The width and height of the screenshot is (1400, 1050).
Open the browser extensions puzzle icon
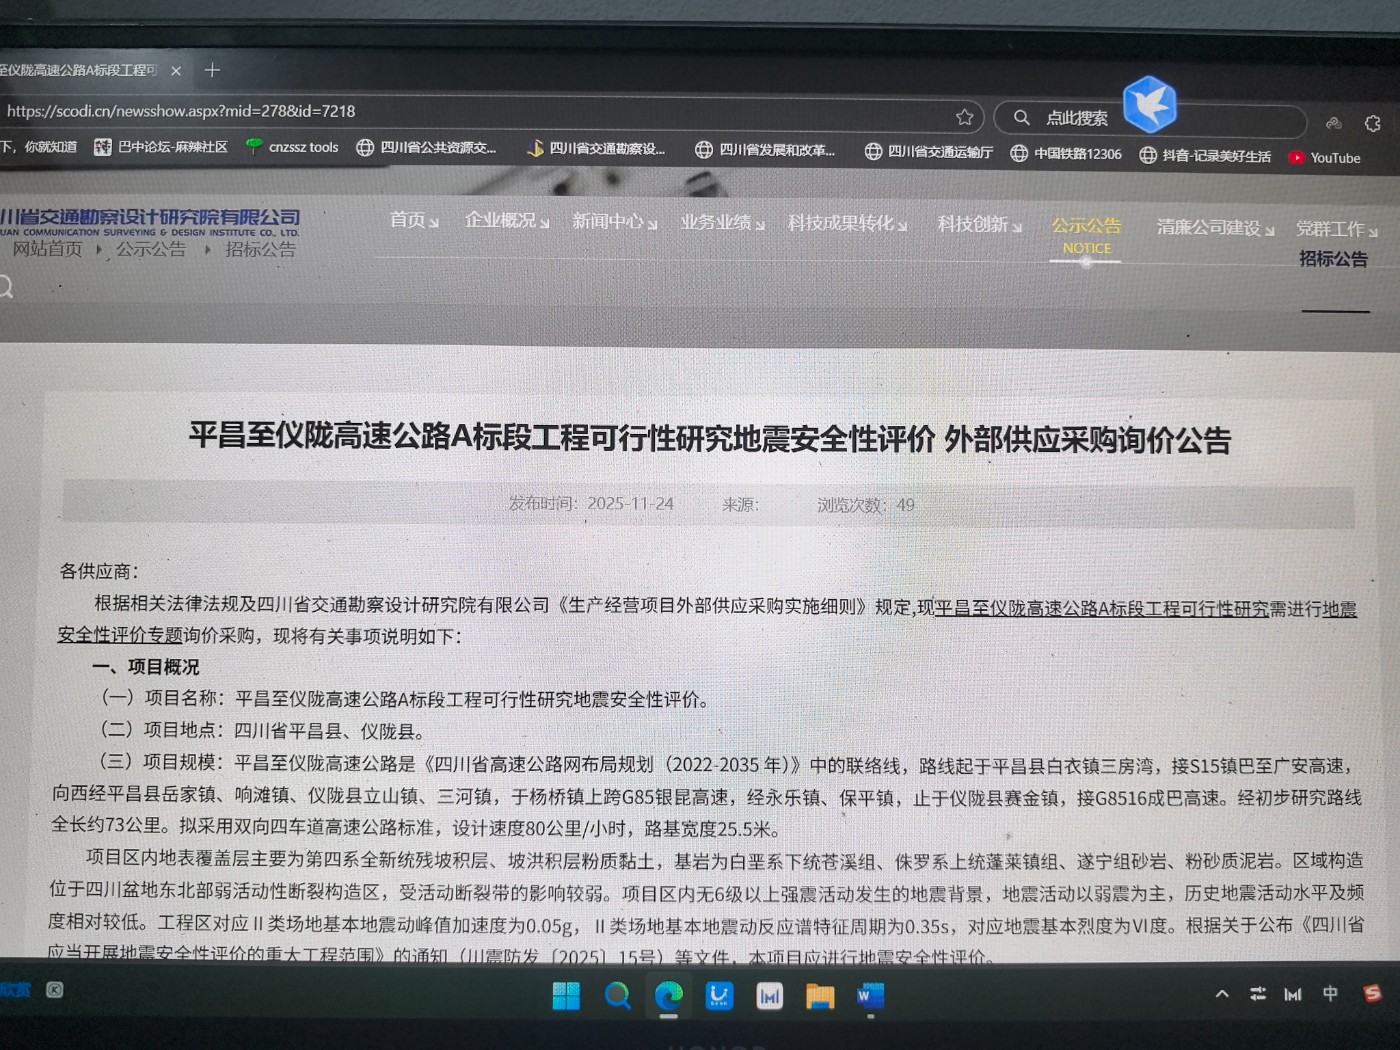[x=1372, y=123]
